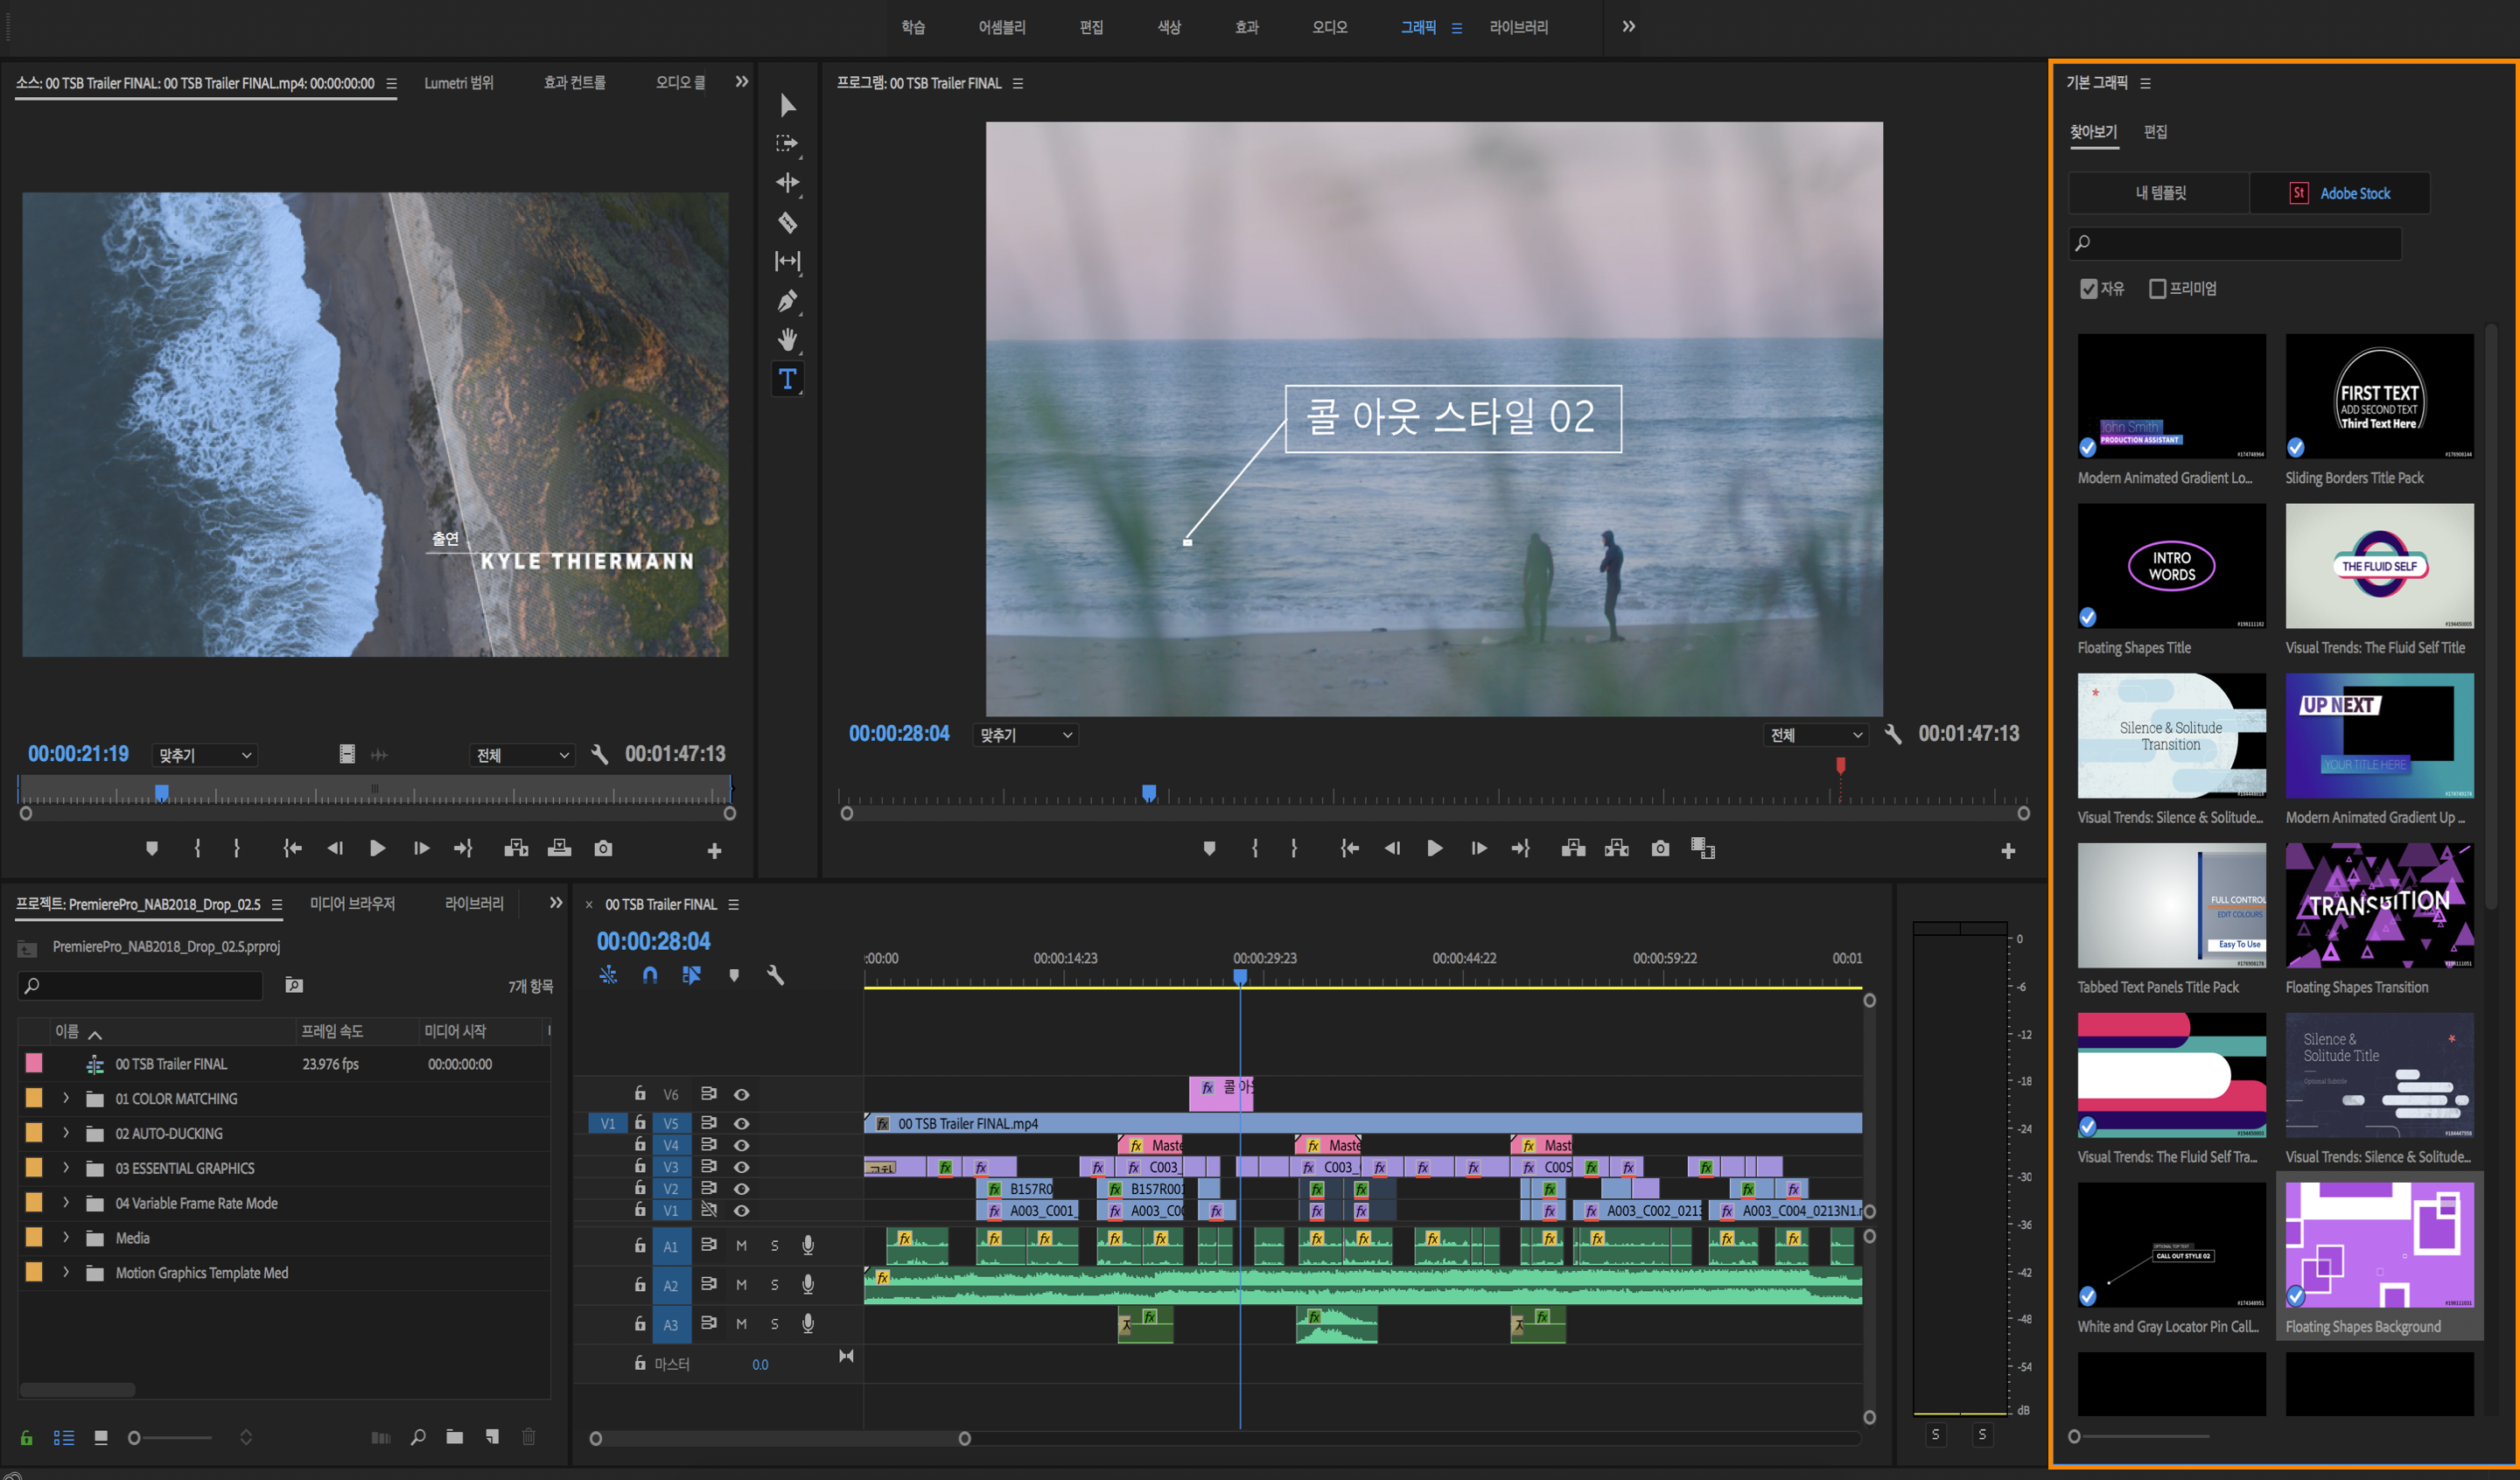
Task: Enable the 프리미엄 checkbox
Action: 2158,289
